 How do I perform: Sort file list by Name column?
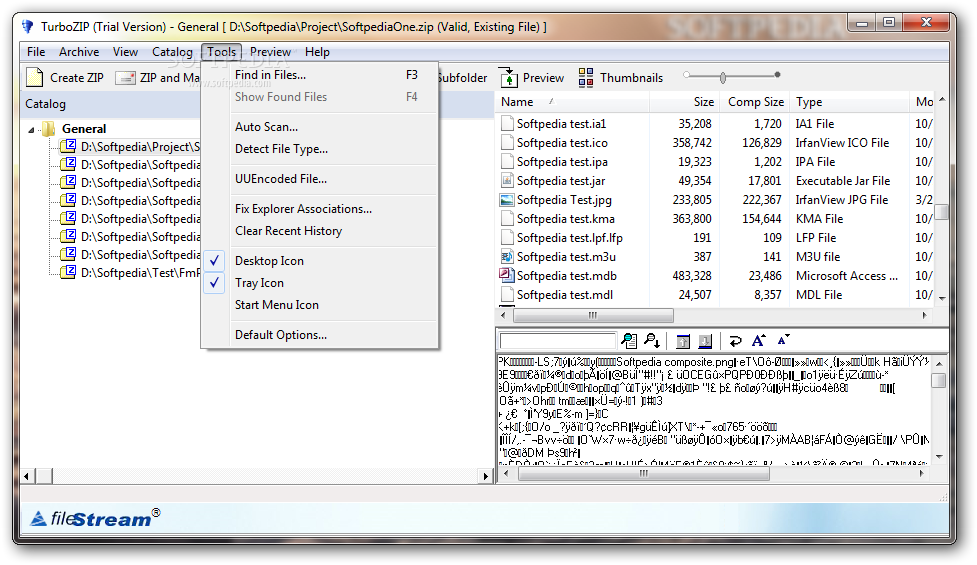(x=573, y=102)
